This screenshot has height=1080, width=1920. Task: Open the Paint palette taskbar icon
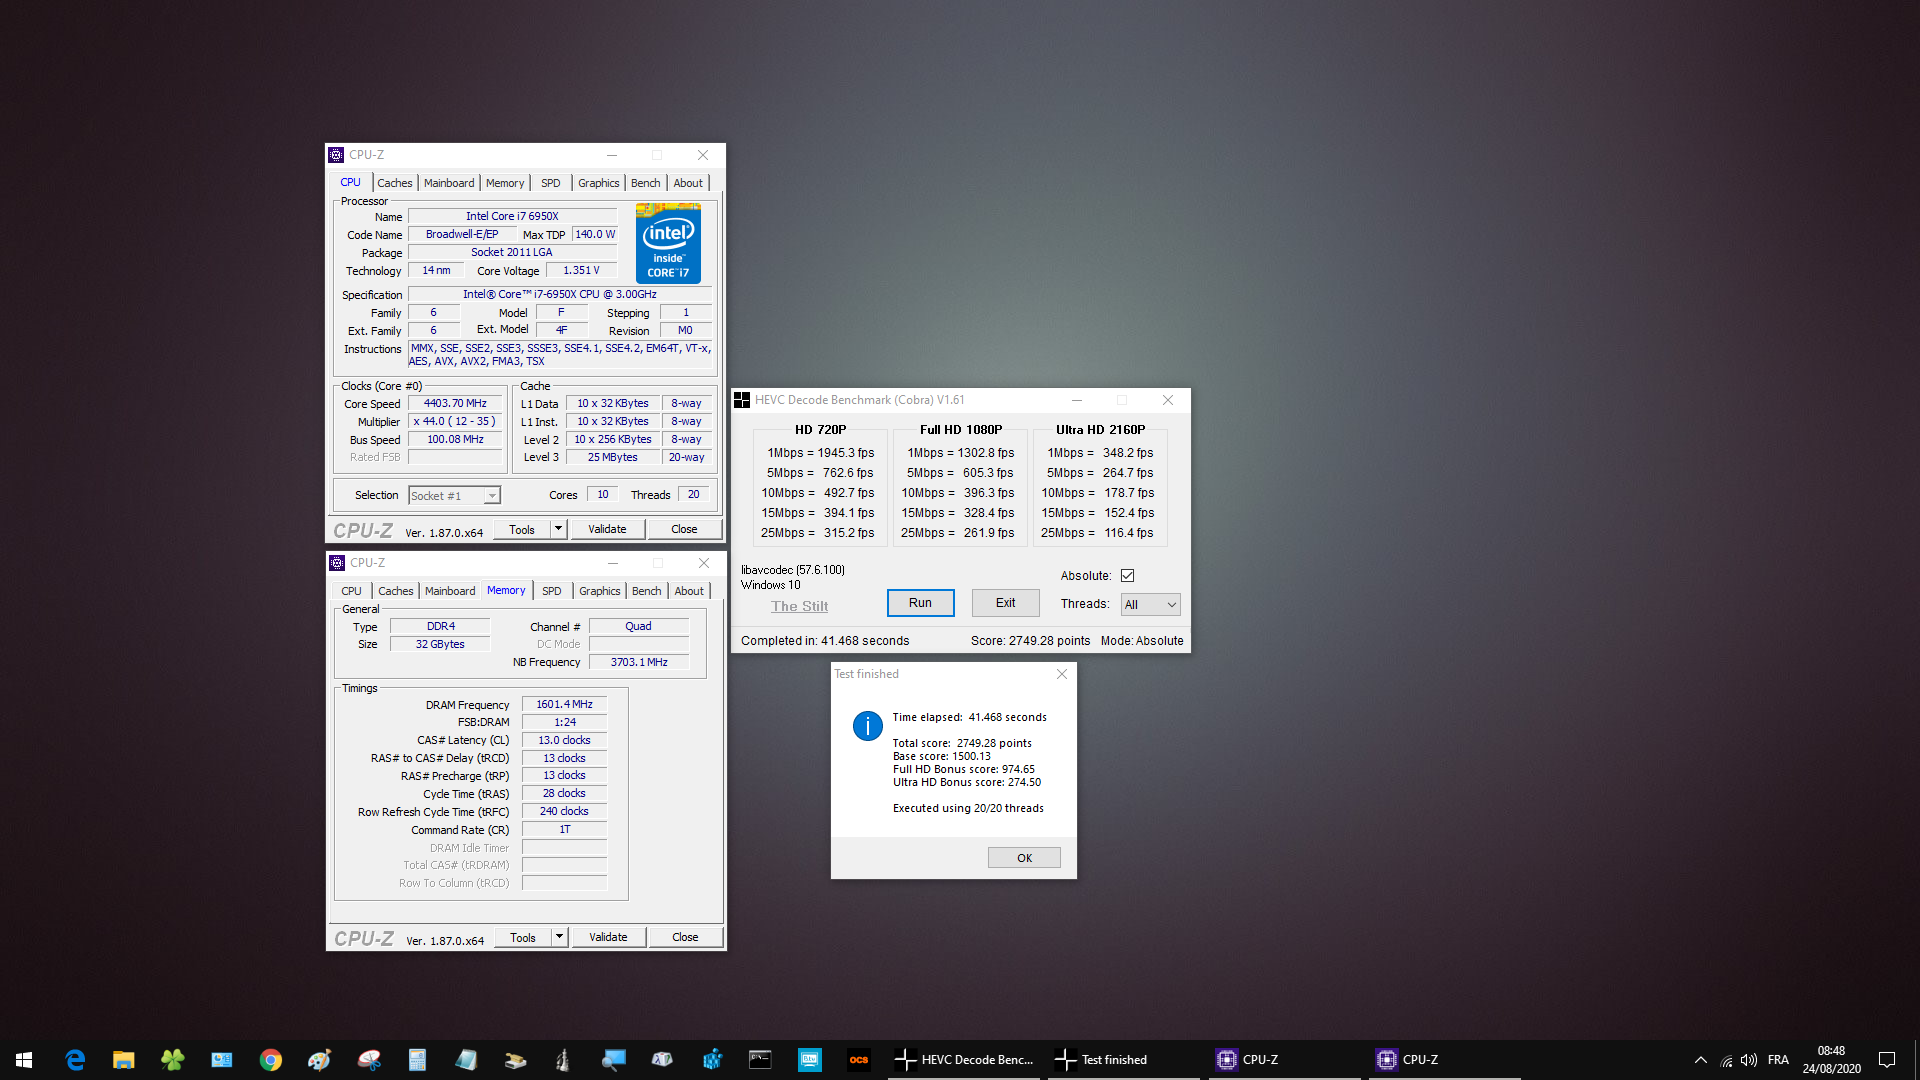[320, 1060]
